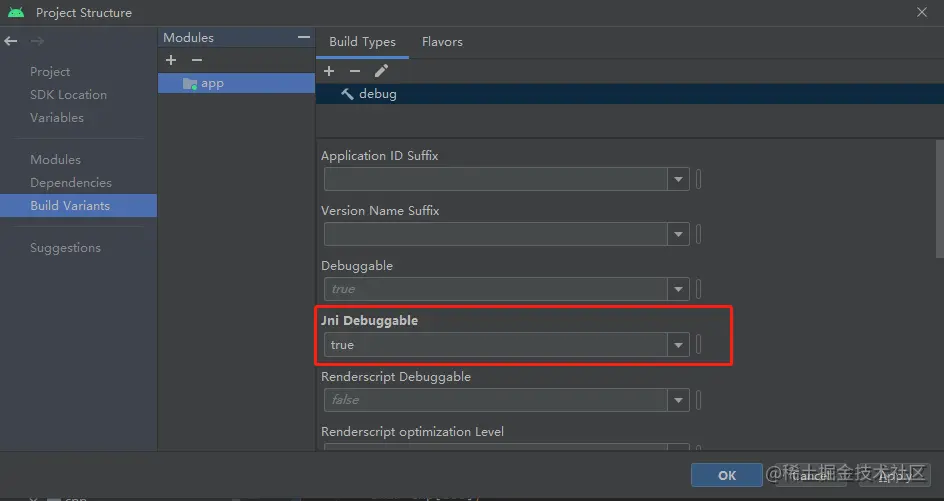Screen dimensions: 944x501
Task: Click the back navigation arrow
Action: pos(11,41)
